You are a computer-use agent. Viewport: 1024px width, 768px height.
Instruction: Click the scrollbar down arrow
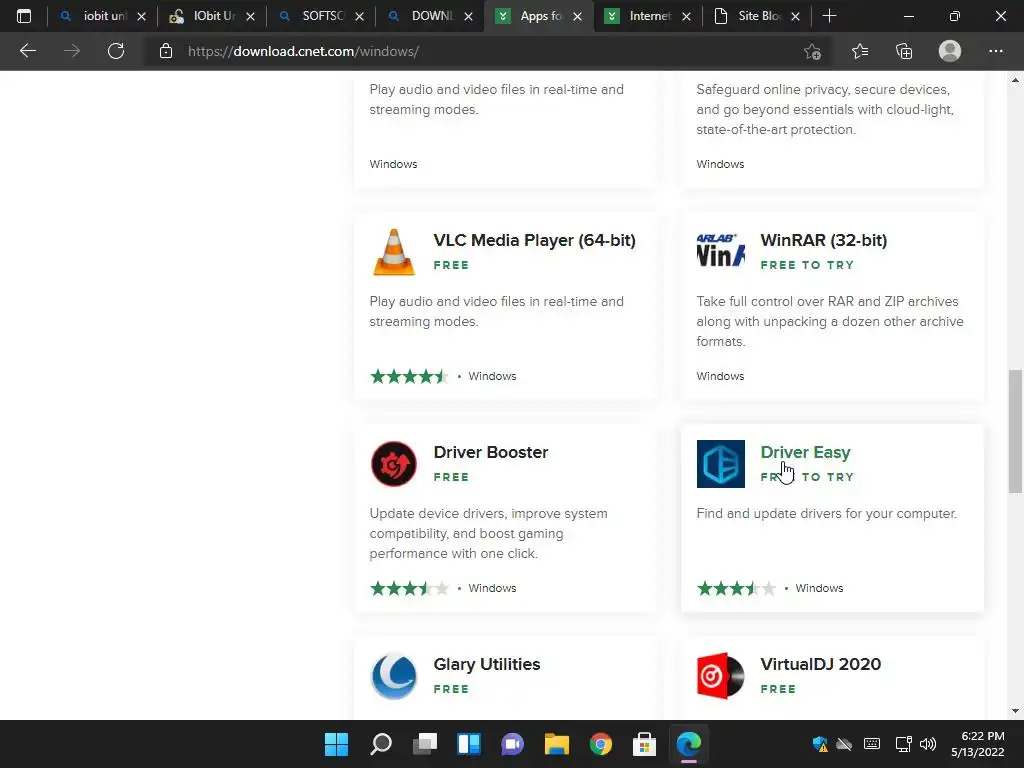point(1015,711)
